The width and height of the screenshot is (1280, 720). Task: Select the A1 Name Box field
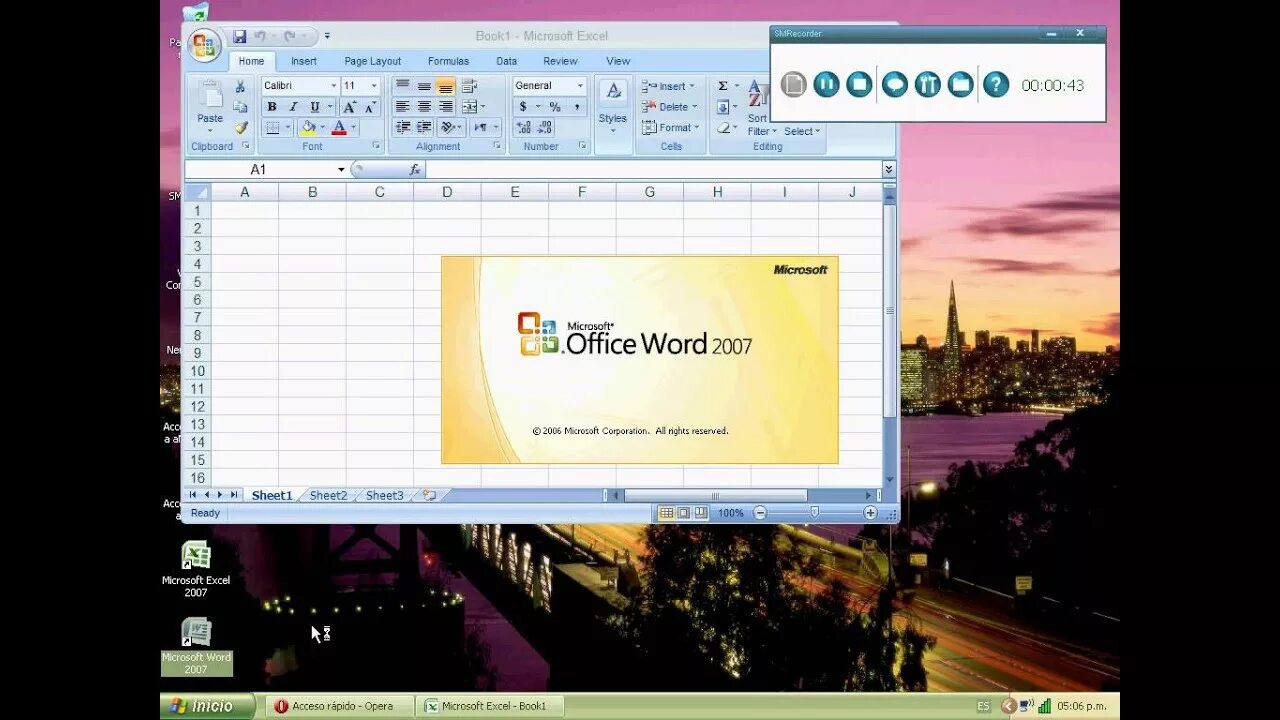pyautogui.click(x=259, y=170)
